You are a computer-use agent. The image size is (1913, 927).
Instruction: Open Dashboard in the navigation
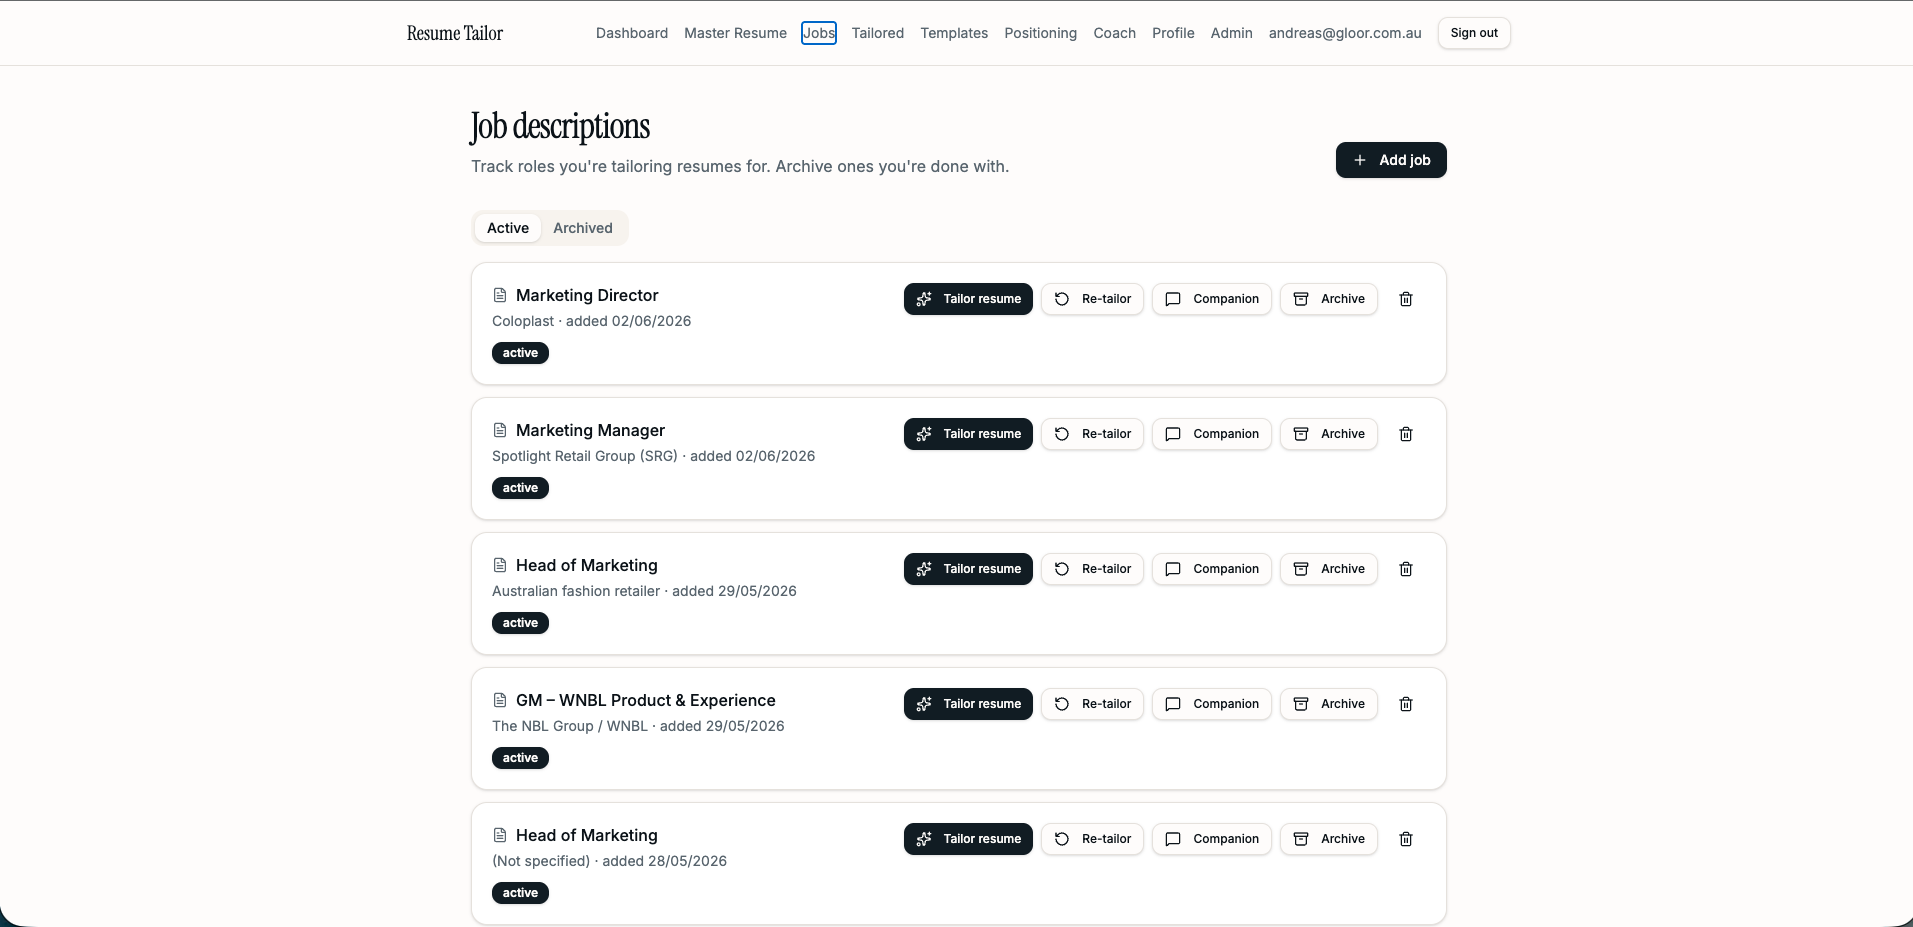[632, 33]
